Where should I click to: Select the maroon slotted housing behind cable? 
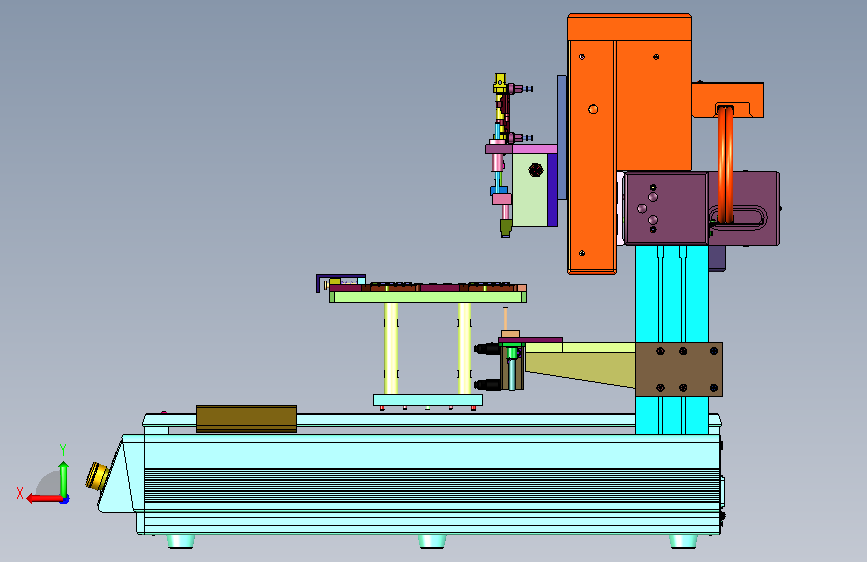744,208
